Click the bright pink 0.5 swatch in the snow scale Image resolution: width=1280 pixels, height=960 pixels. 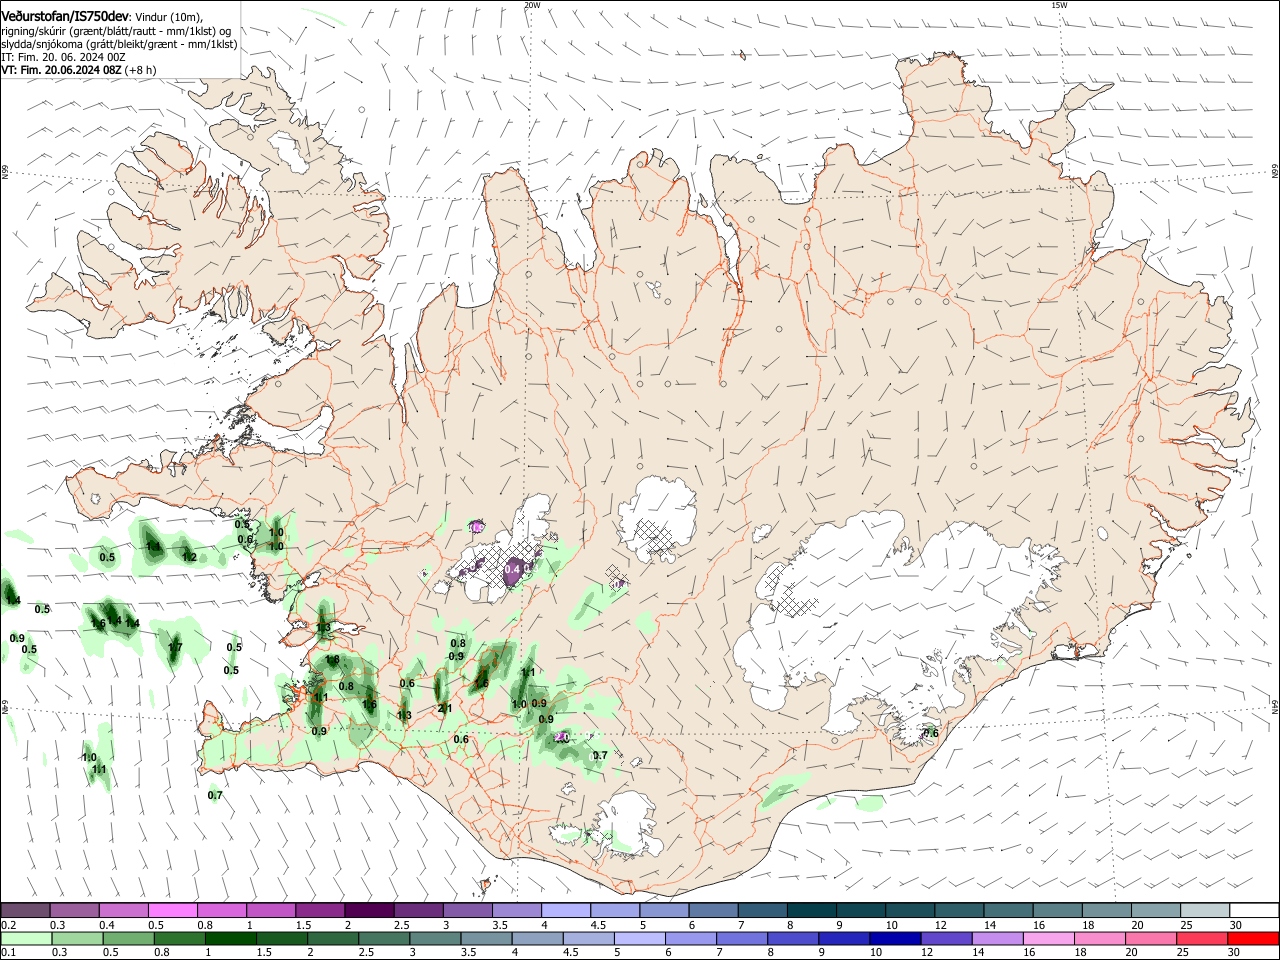(x=172, y=911)
